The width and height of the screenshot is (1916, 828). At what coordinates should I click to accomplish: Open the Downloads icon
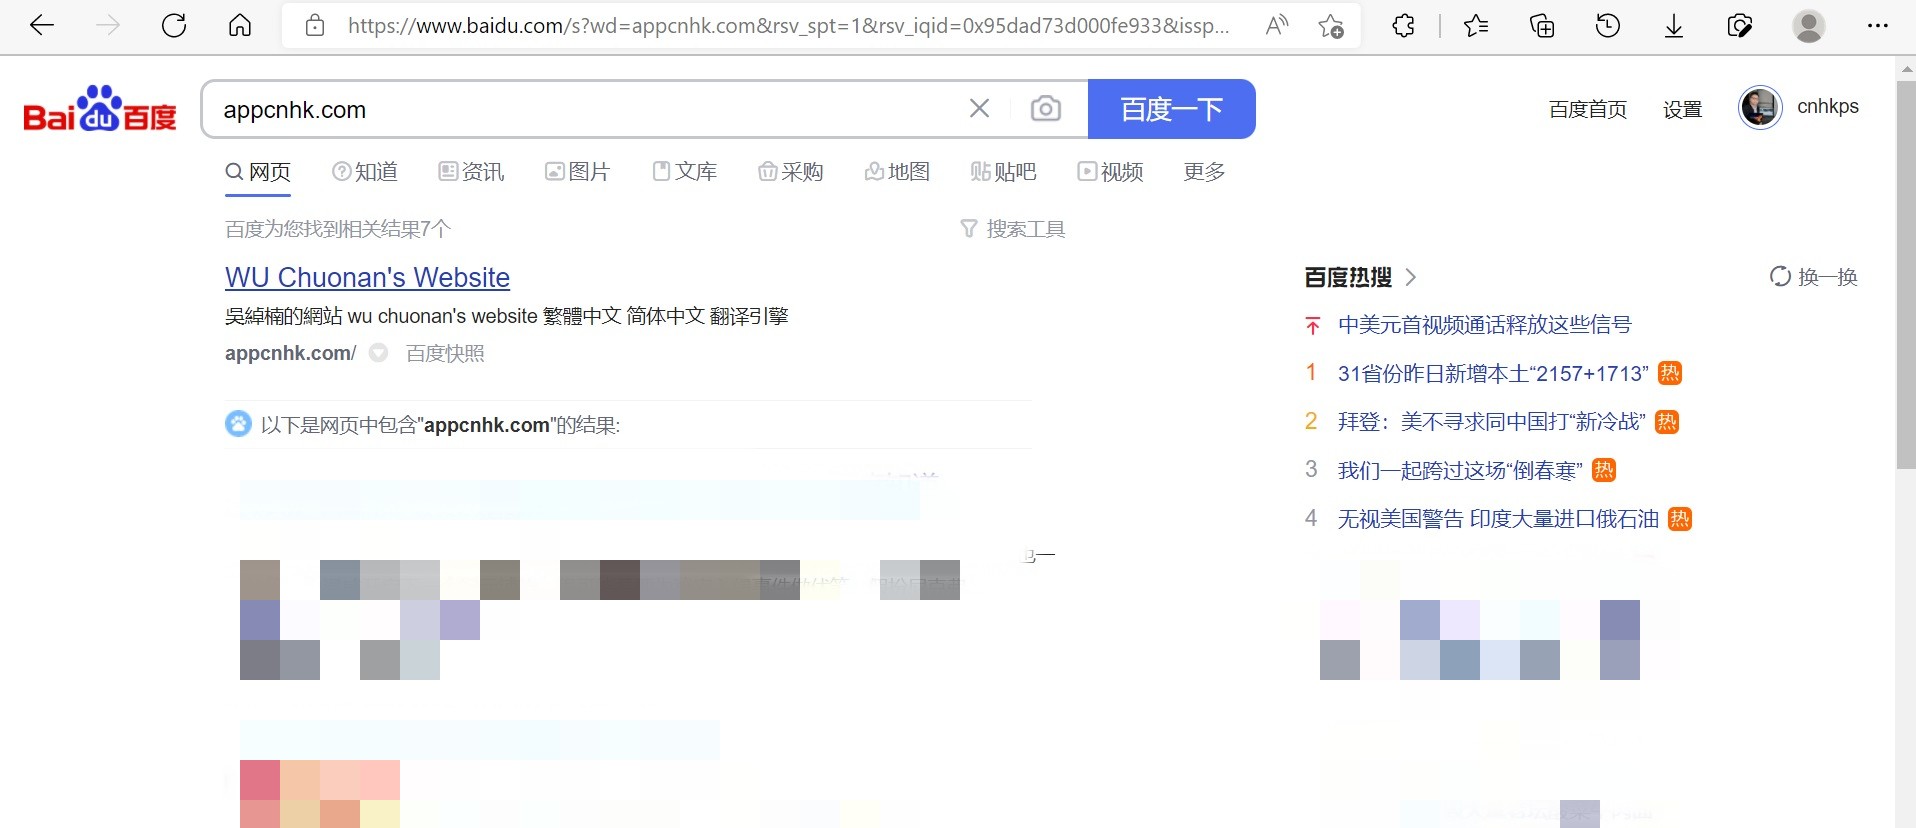(1674, 26)
